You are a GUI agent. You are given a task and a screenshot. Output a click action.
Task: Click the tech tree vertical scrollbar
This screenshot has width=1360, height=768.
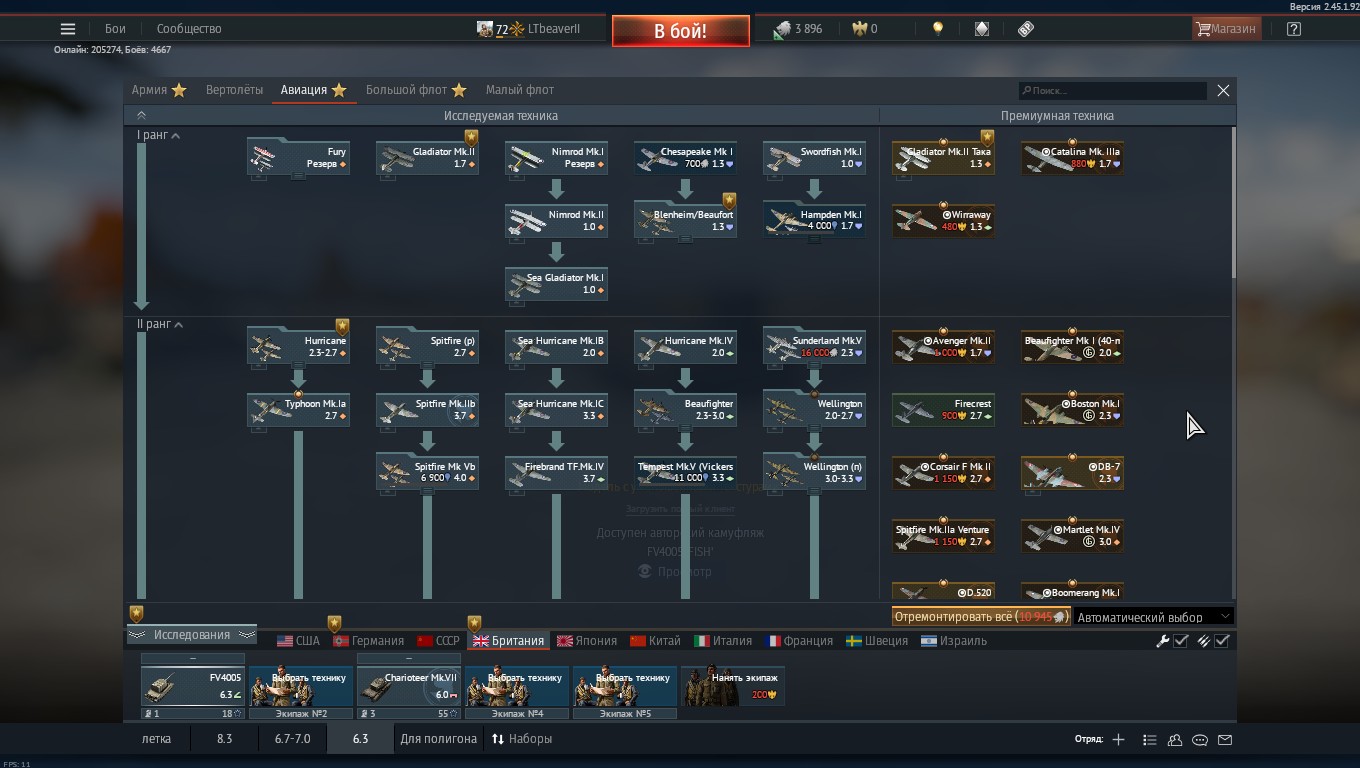pos(1233,204)
